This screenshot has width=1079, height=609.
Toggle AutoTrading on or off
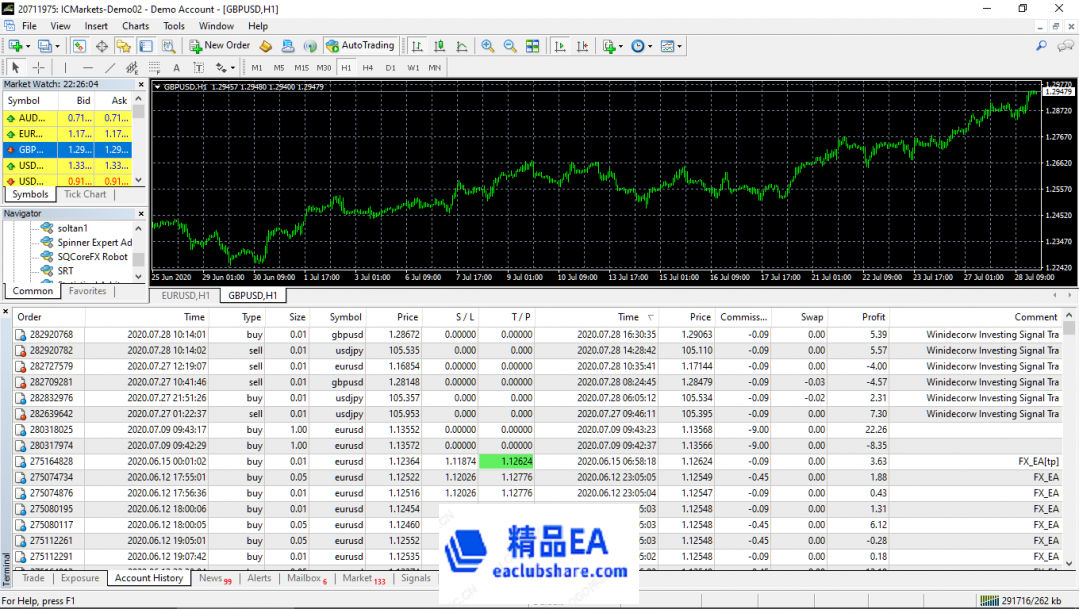[361, 45]
